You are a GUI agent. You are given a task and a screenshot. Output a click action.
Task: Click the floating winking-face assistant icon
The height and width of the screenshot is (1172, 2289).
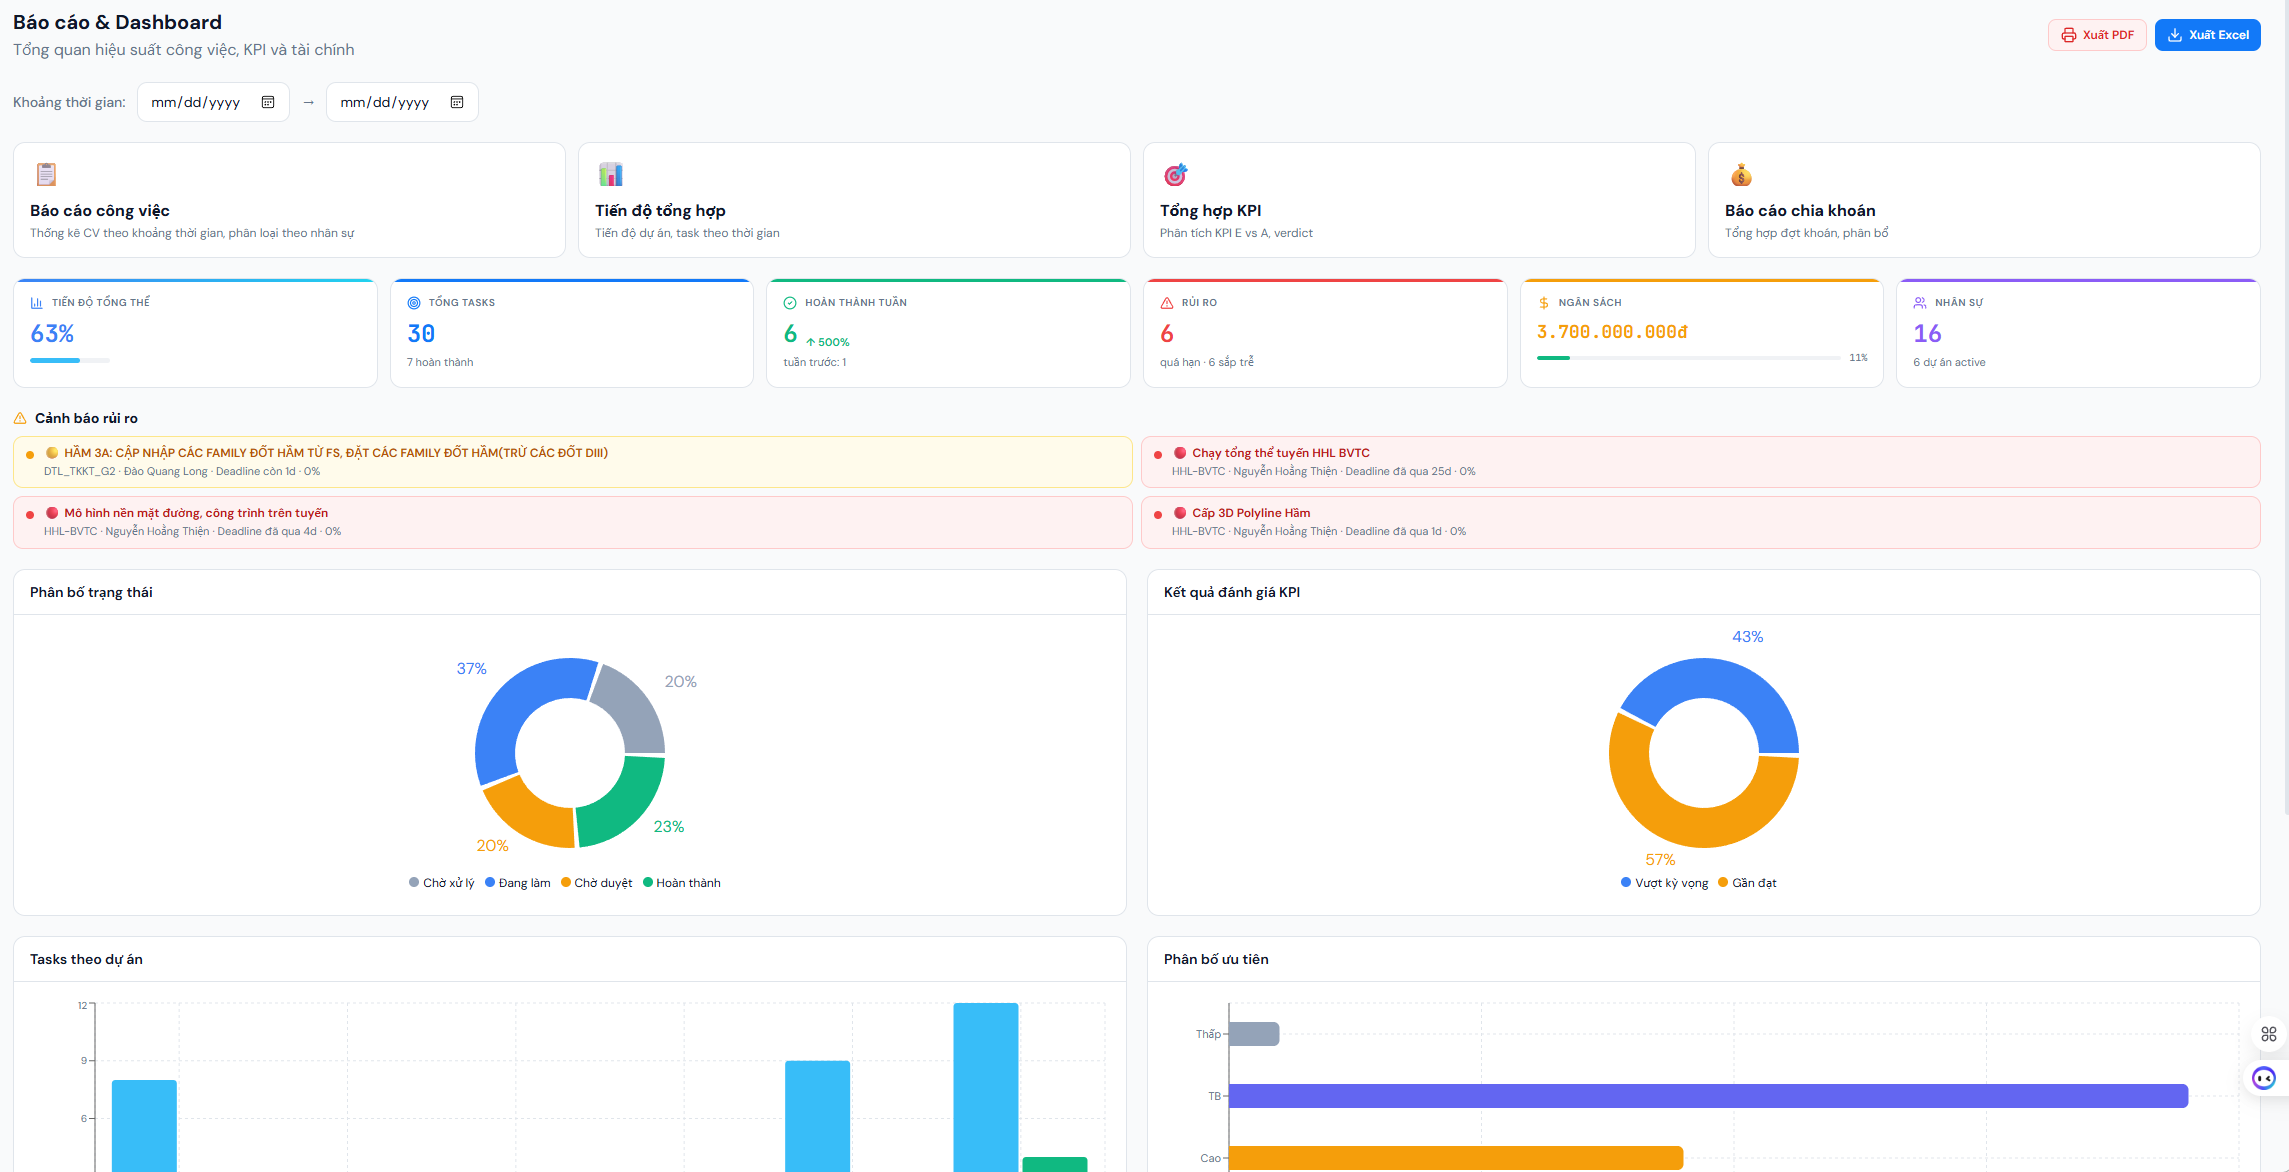(x=2264, y=1078)
